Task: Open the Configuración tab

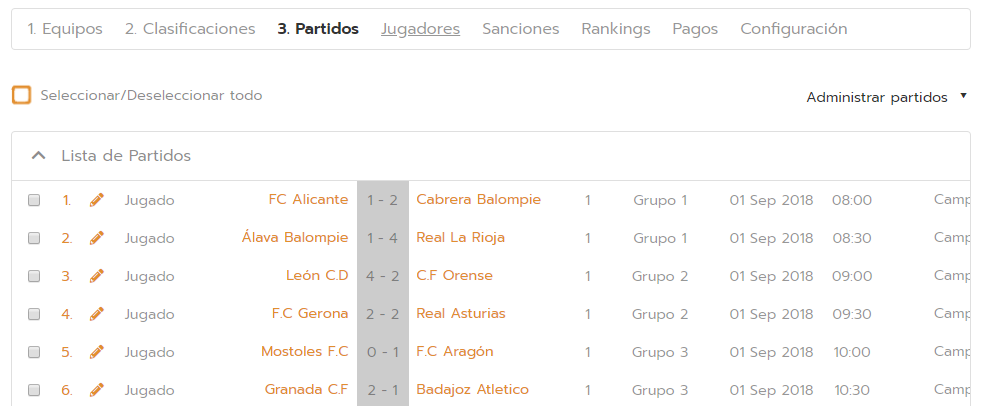Action: [793, 29]
